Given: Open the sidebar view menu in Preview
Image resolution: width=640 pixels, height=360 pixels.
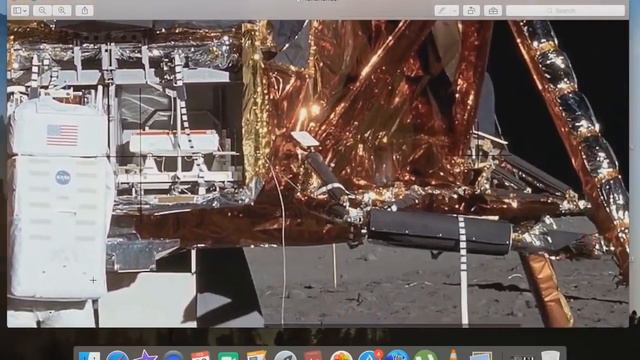Looking at the screenshot, I should pyautogui.click(x=20, y=10).
